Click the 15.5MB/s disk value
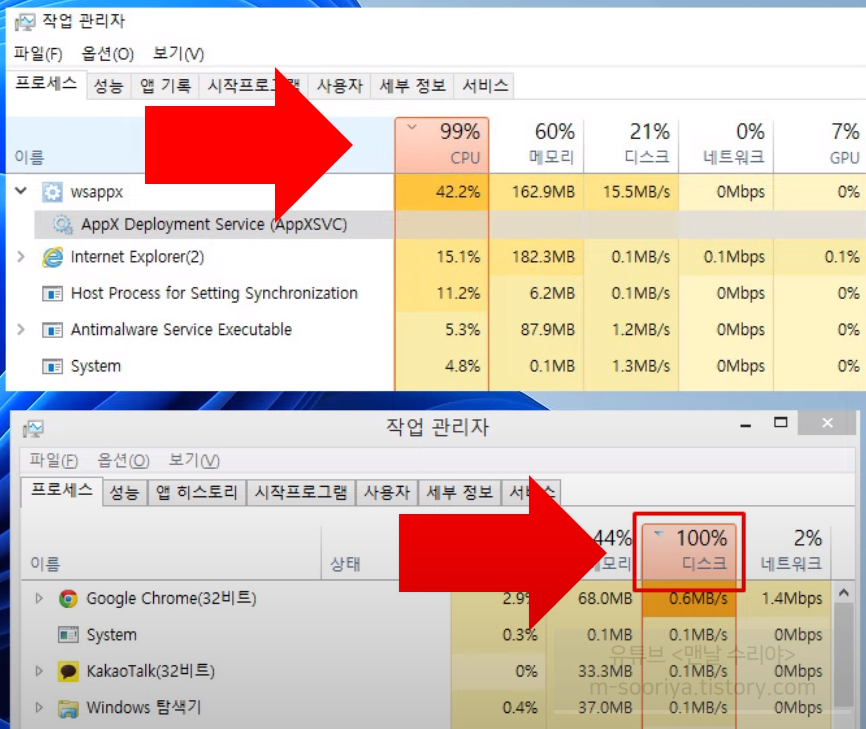The width and height of the screenshot is (866, 729). coord(637,192)
